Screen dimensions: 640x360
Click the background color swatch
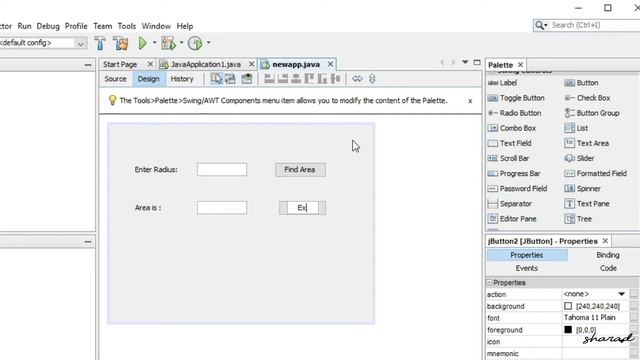pyautogui.click(x=568, y=306)
